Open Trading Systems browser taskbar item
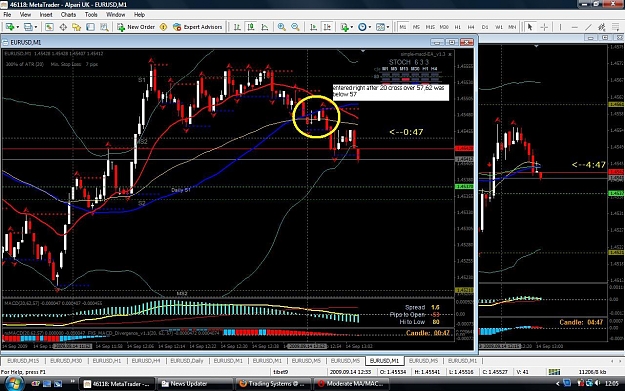This screenshot has height=391, width=625. (273, 384)
